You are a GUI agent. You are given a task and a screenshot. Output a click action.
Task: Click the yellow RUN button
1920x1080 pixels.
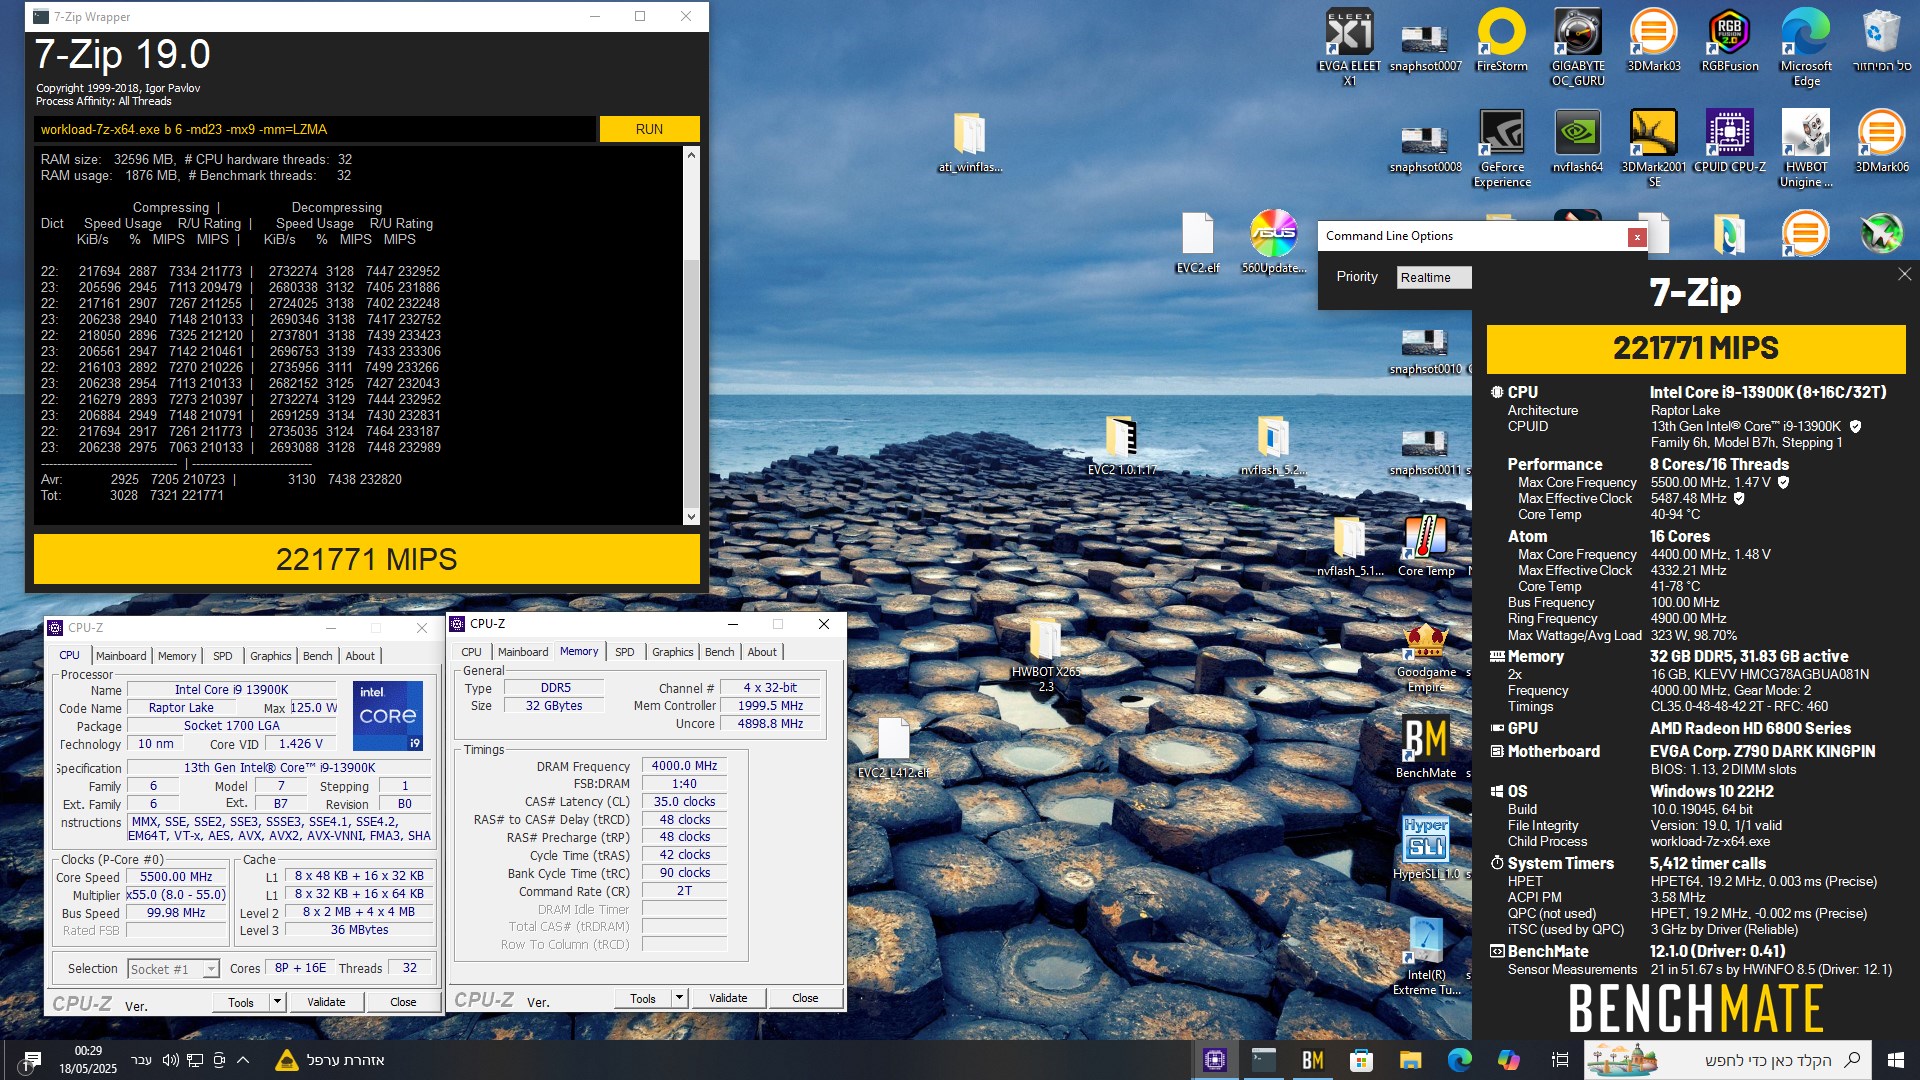[x=649, y=129]
